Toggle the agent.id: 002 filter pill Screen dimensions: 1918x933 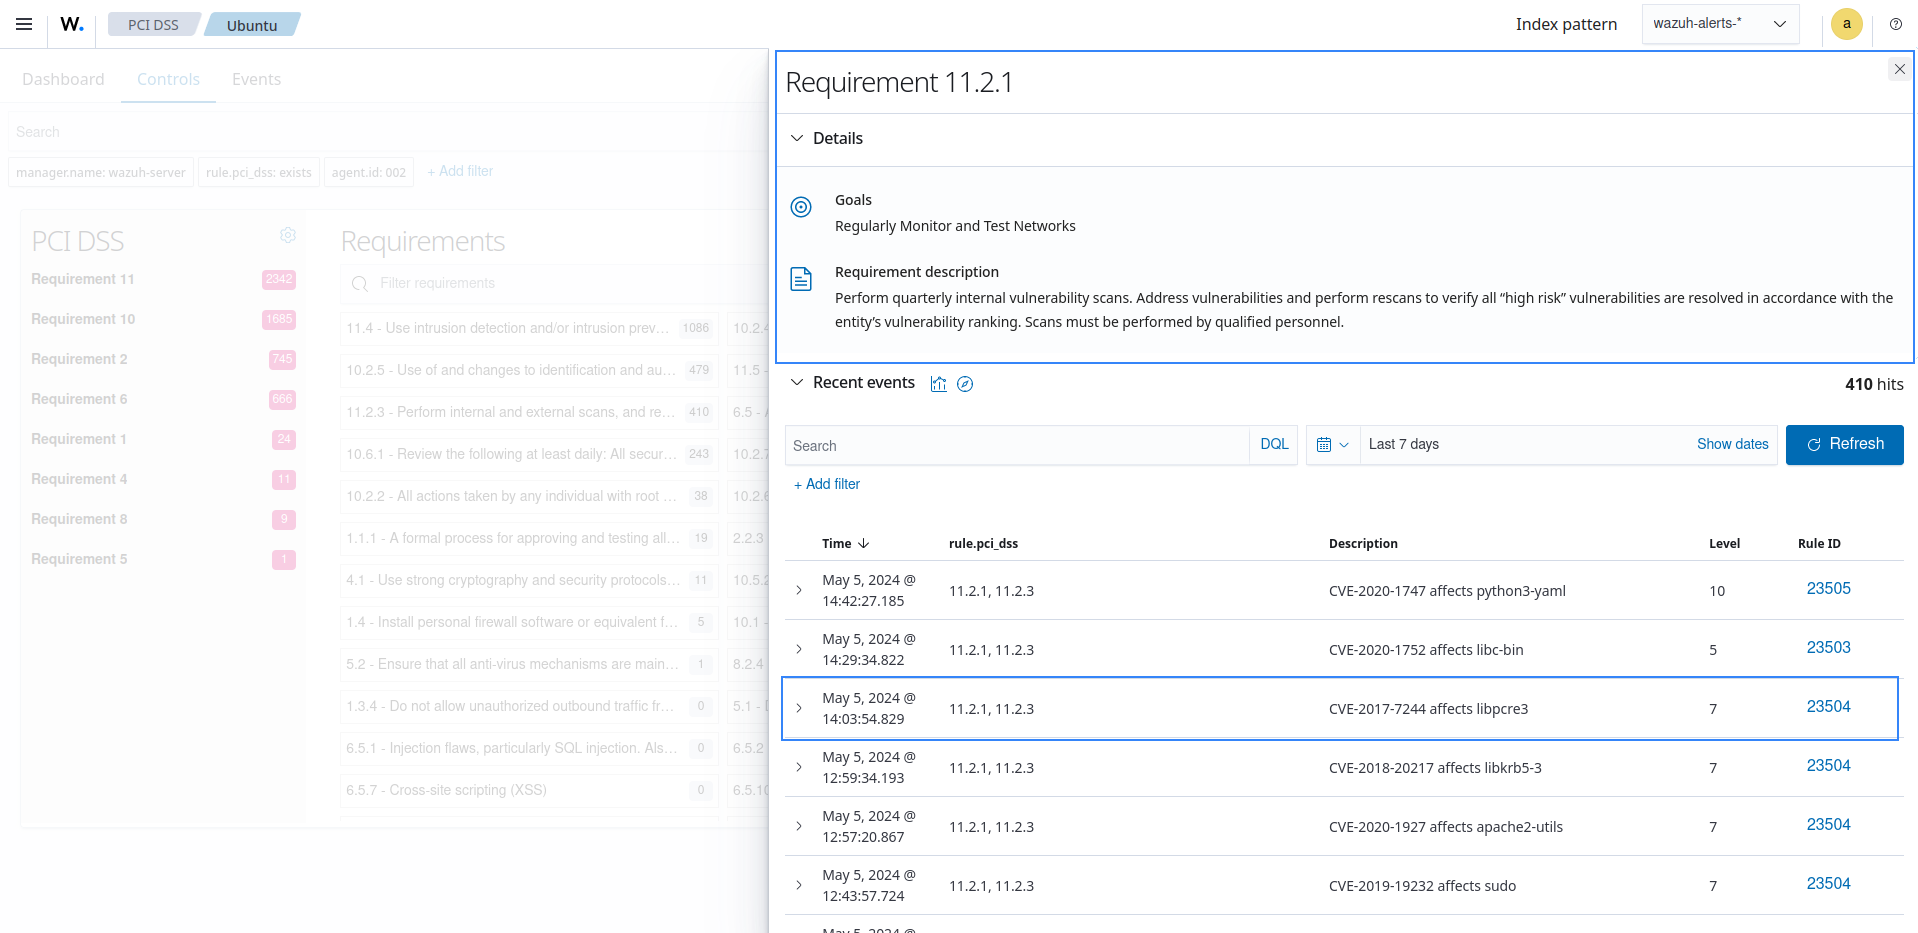(368, 172)
